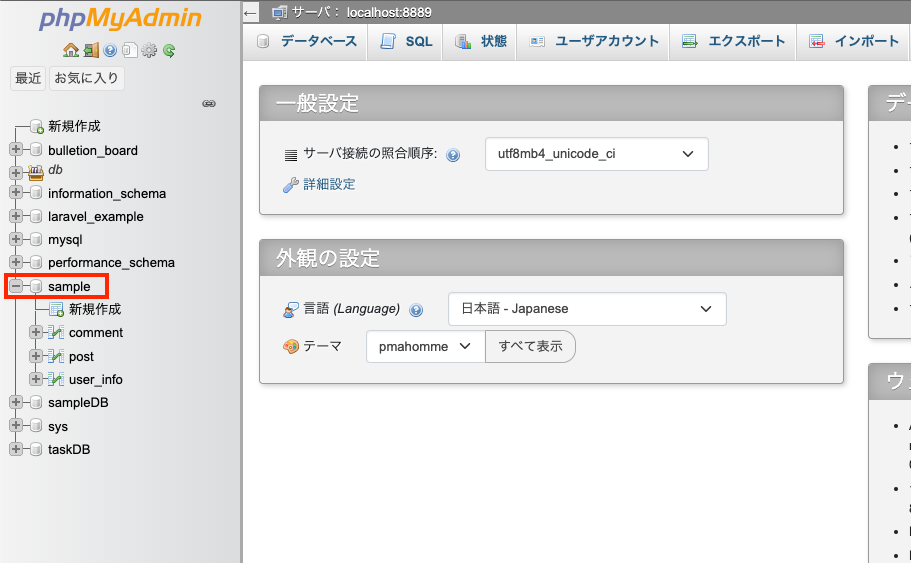Viewport: 911px width, 563px height.
Task: Open the ユーザアカウント tab
Action: click(x=594, y=42)
